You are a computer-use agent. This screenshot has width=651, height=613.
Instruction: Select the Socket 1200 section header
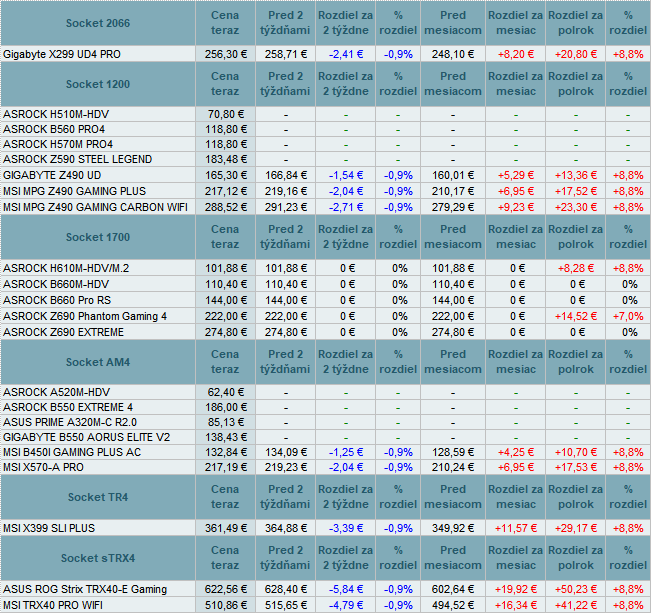pyautogui.click(x=98, y=84)
